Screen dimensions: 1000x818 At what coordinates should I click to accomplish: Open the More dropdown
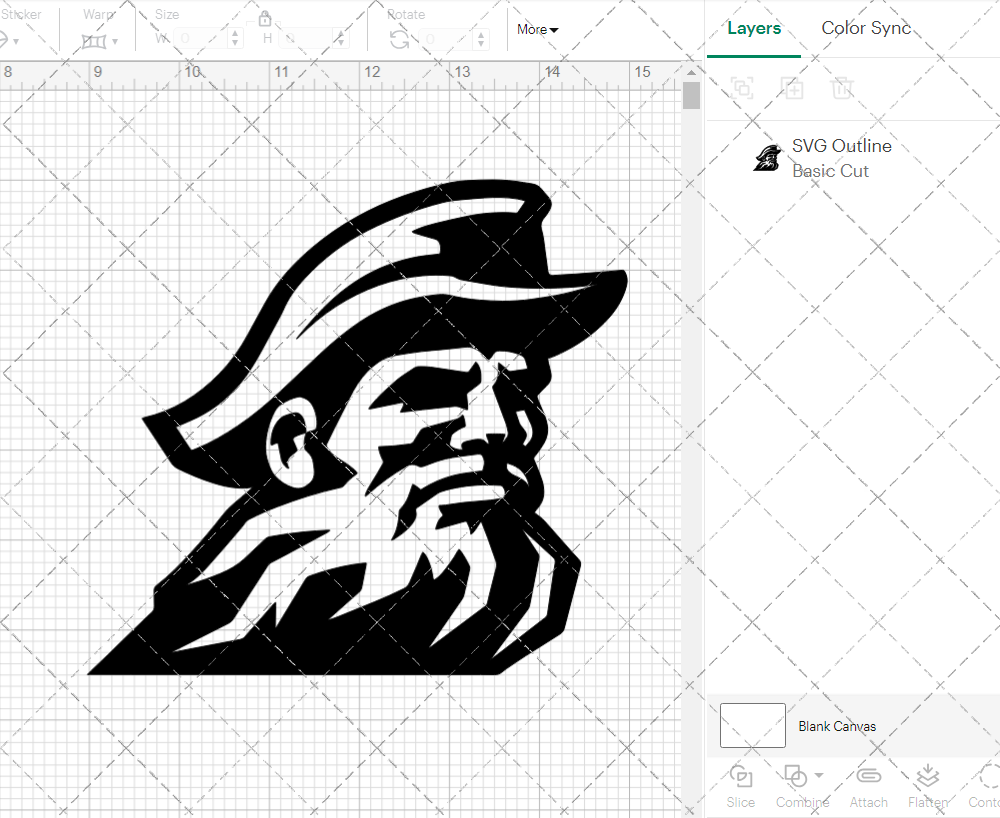(x=537, y=30)
